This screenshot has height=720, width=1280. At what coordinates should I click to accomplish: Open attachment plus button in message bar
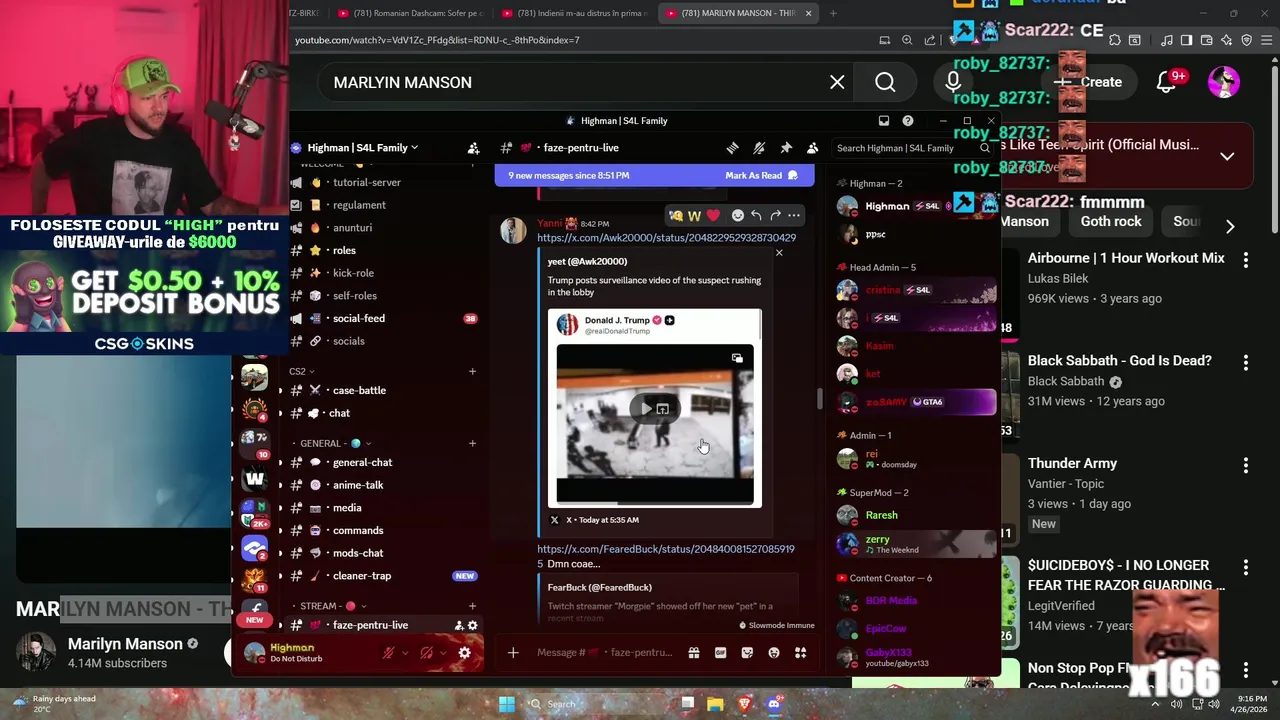point(513,653)
